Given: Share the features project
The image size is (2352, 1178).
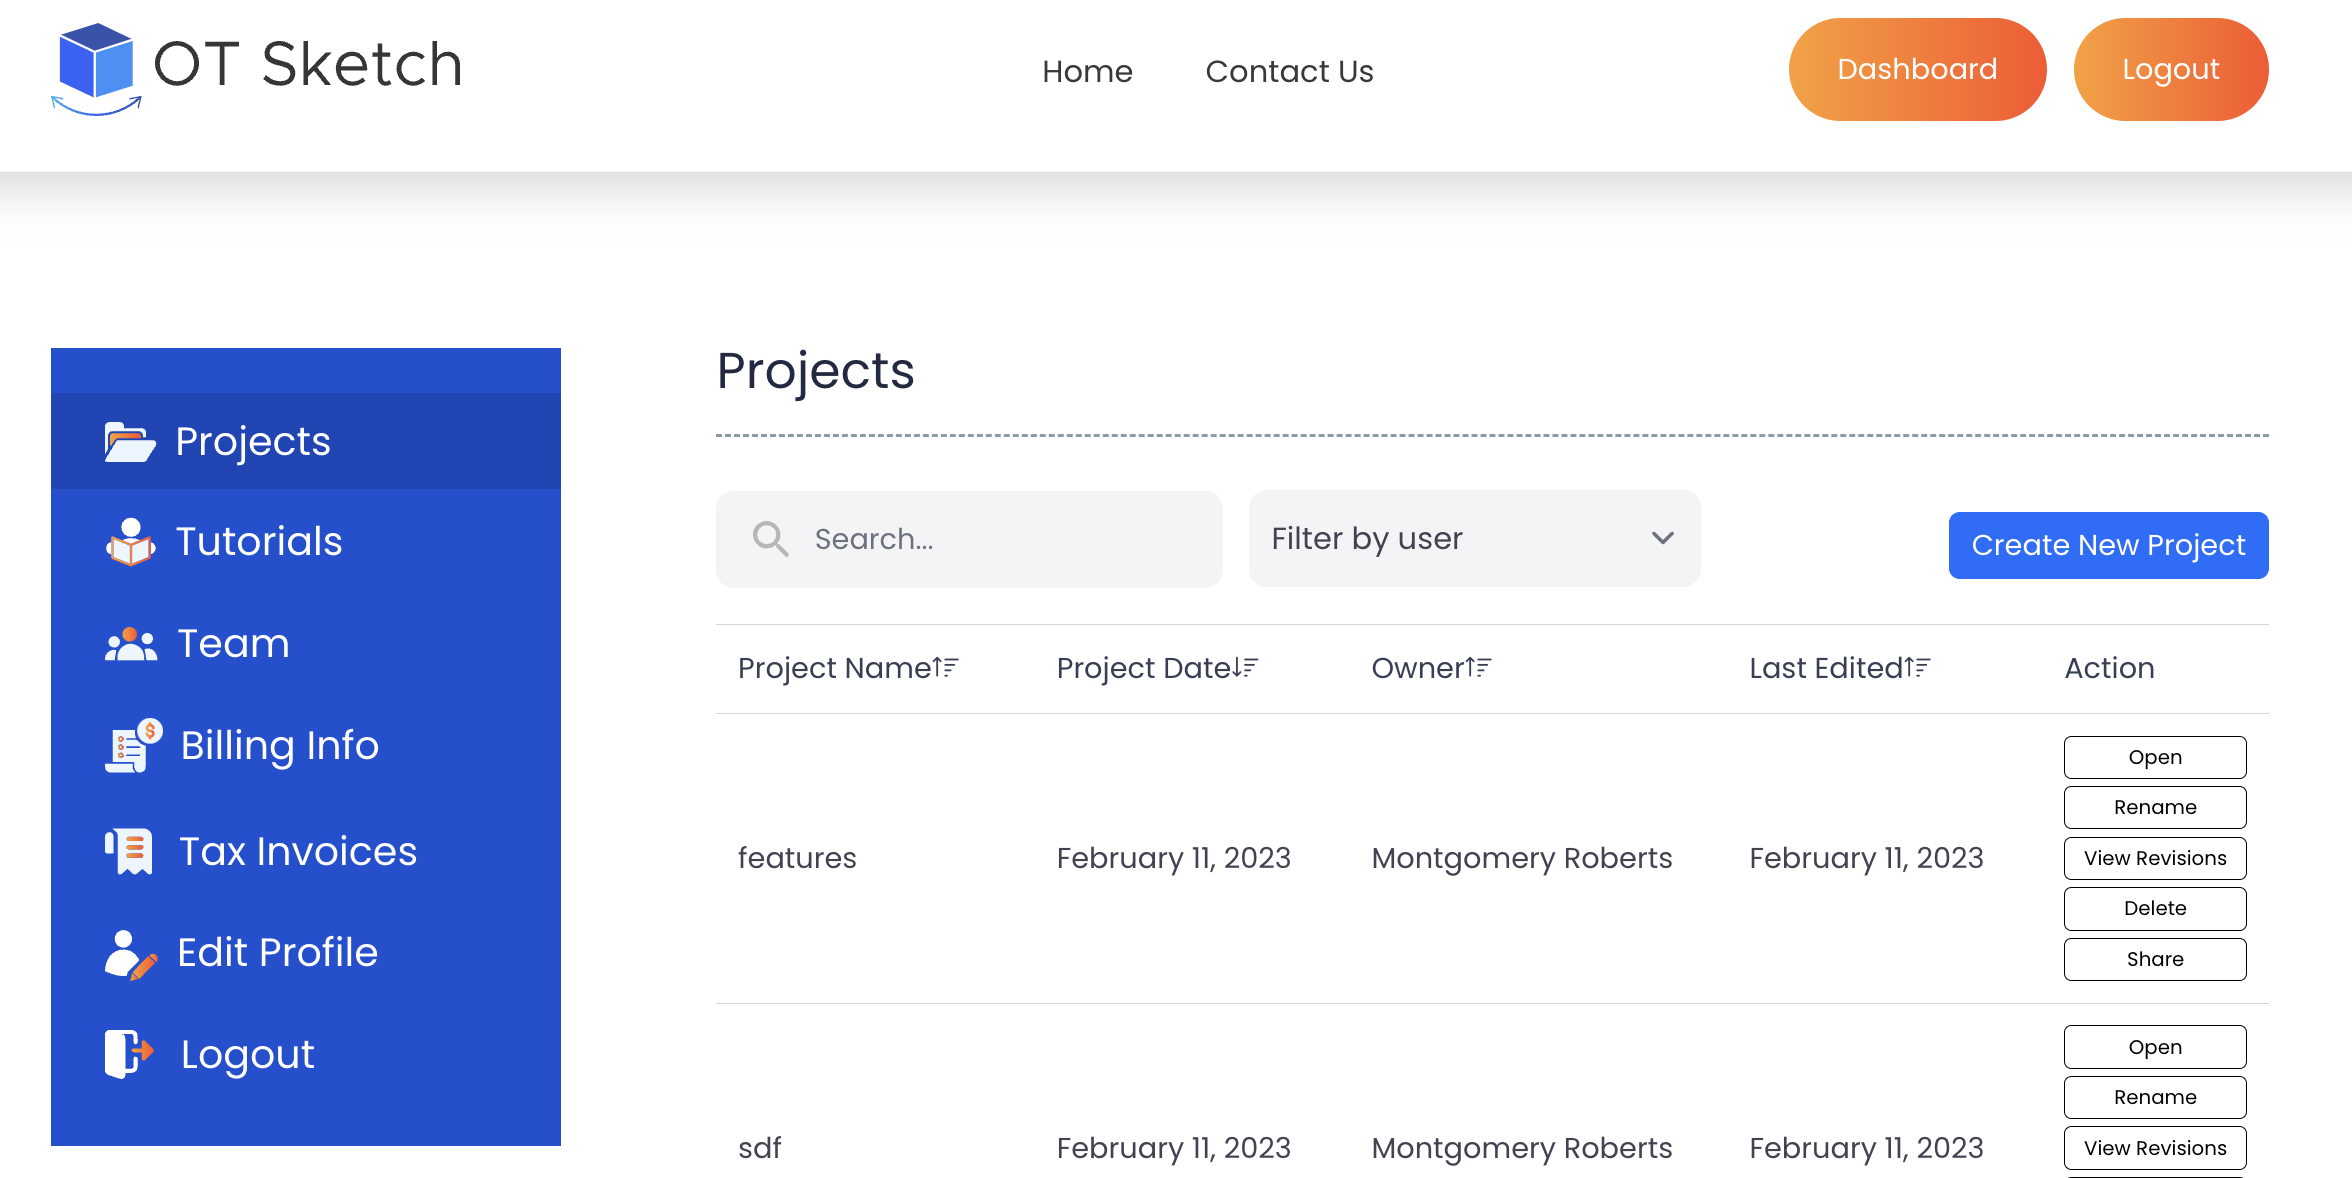Looking at the screenshot, I should (2155, 959).
